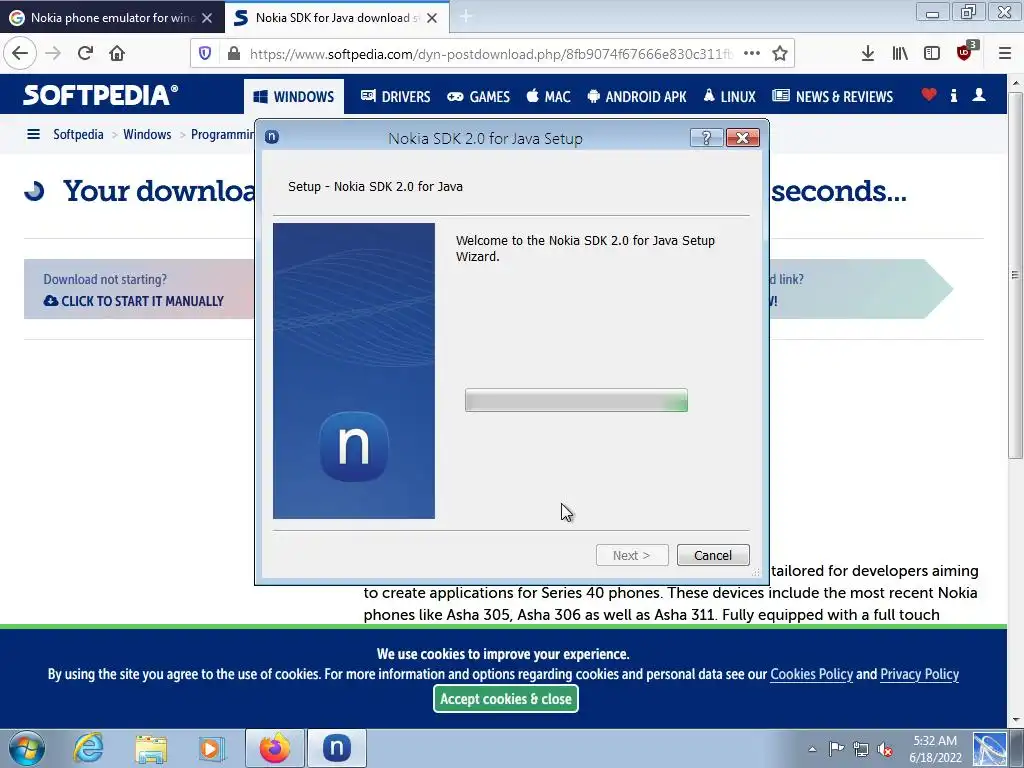The image size is (1024, 768).
Task: Toggle the Firefox sidebar view
Action: point(932,54)
